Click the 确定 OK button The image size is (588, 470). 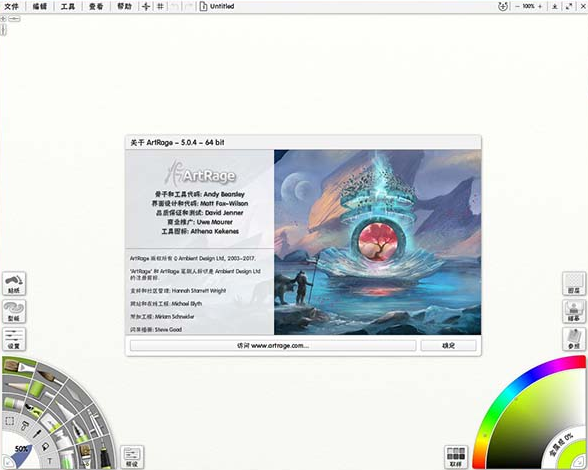click(x=448, y=345)
